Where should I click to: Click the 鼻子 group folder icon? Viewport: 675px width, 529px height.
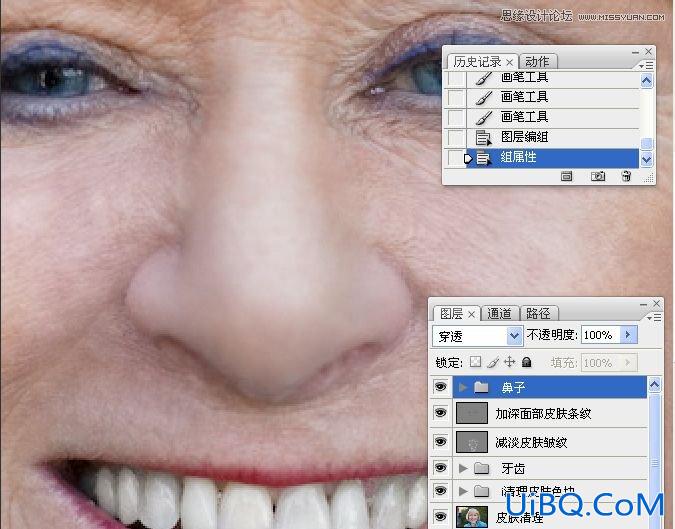pyautogui.click(x=481, y=388)
